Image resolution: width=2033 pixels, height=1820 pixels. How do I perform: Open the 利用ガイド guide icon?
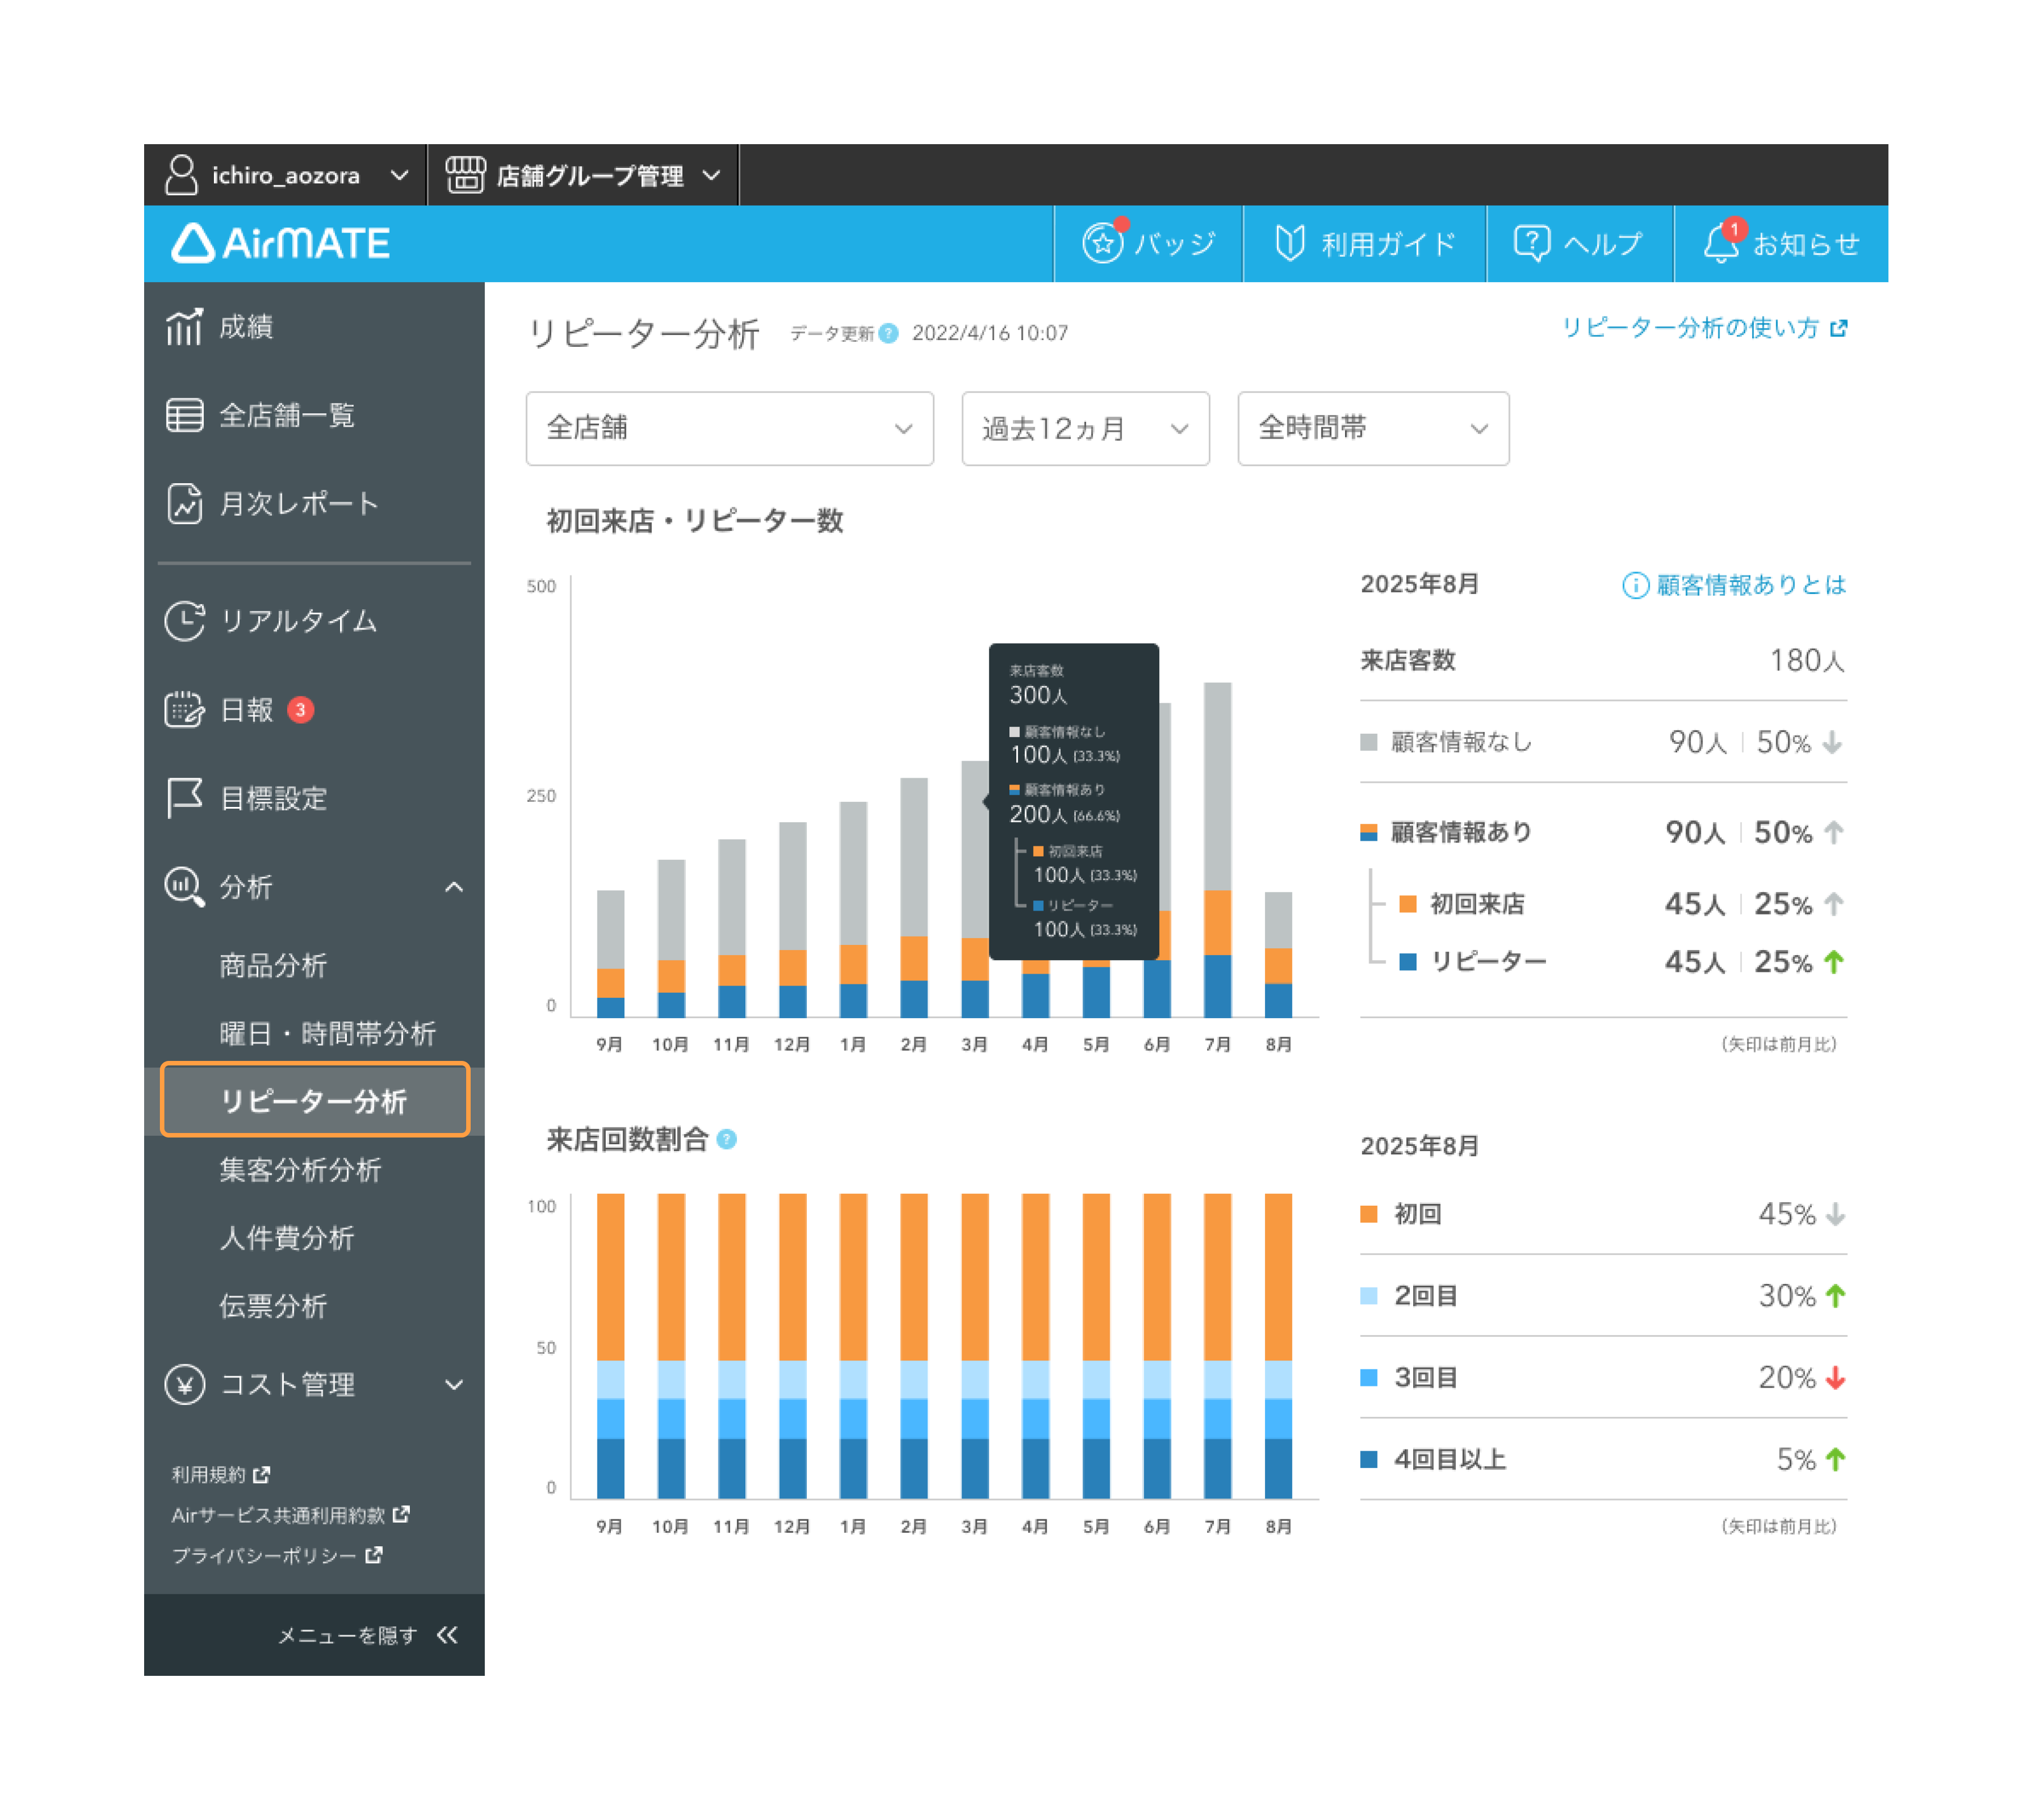click(x=1290, y=243)
